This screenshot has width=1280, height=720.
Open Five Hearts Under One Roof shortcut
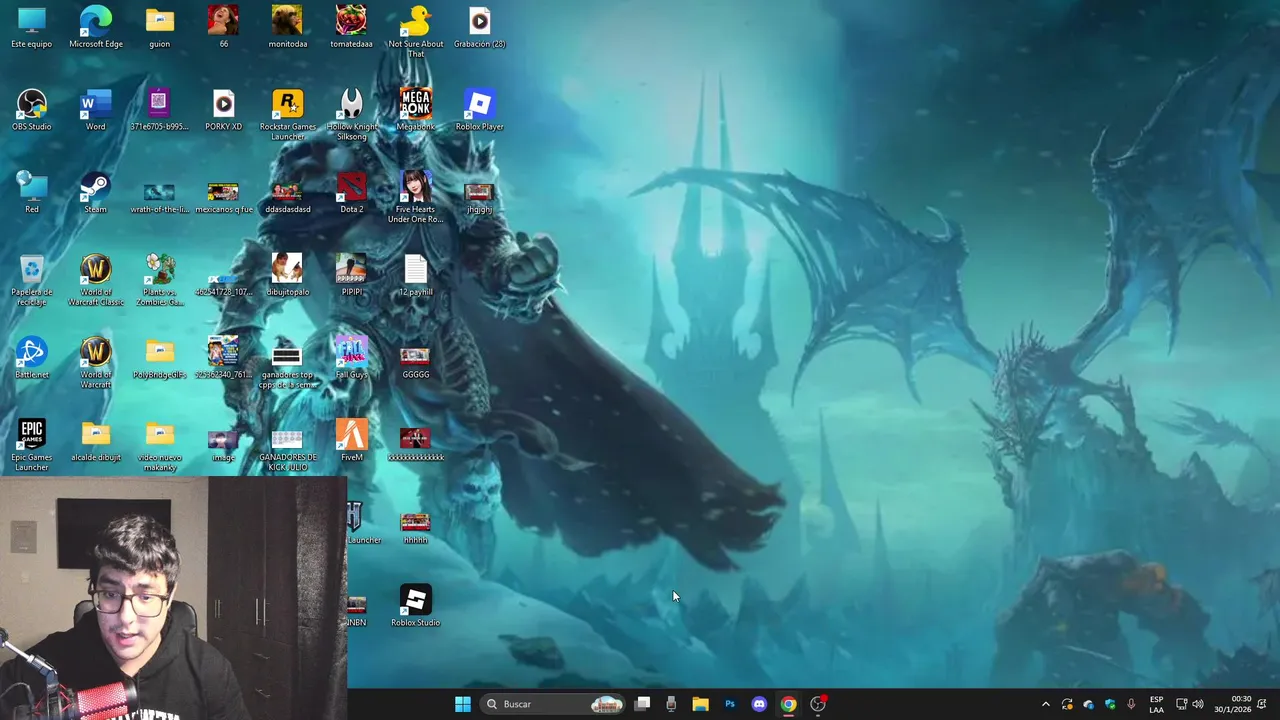point(415,197)
